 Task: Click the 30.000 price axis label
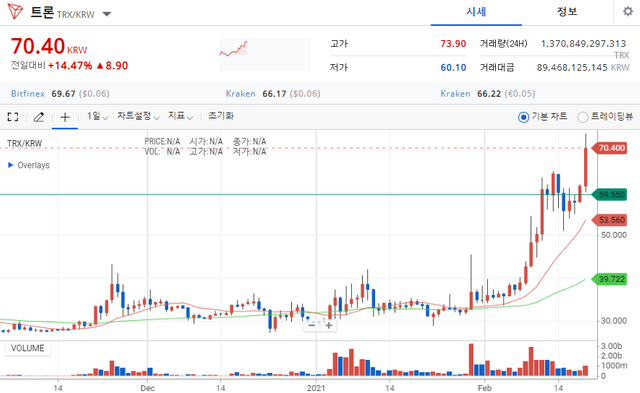613,321
